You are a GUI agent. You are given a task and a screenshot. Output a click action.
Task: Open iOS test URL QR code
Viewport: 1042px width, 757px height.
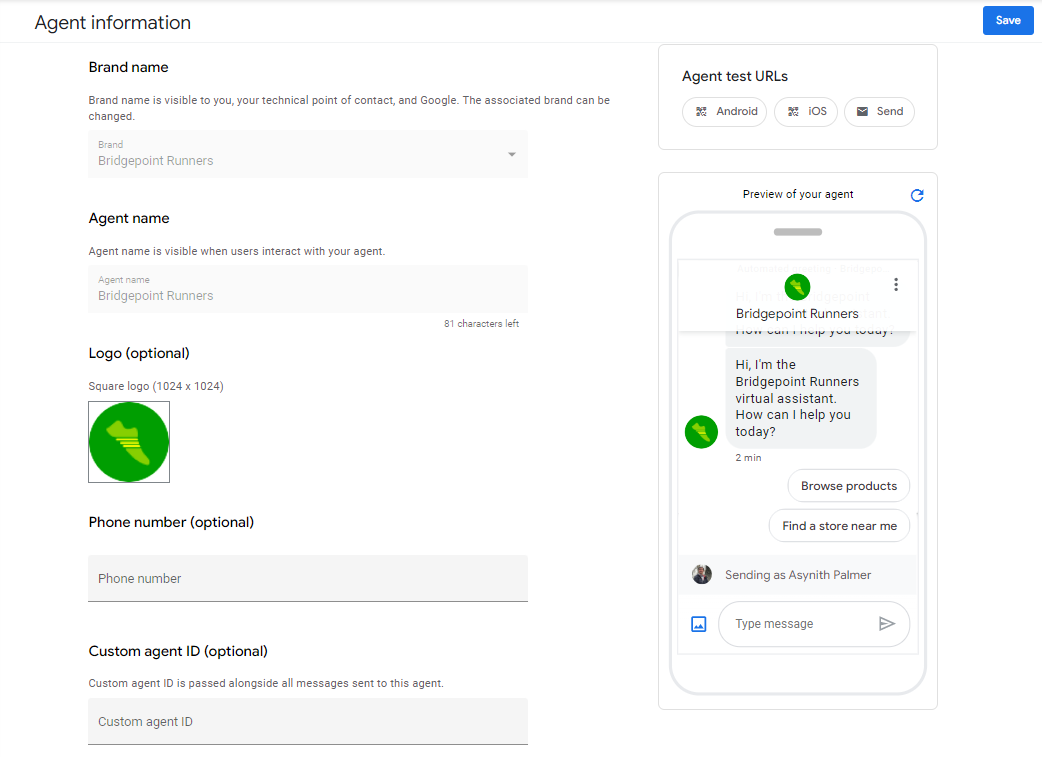pos(806,112)
